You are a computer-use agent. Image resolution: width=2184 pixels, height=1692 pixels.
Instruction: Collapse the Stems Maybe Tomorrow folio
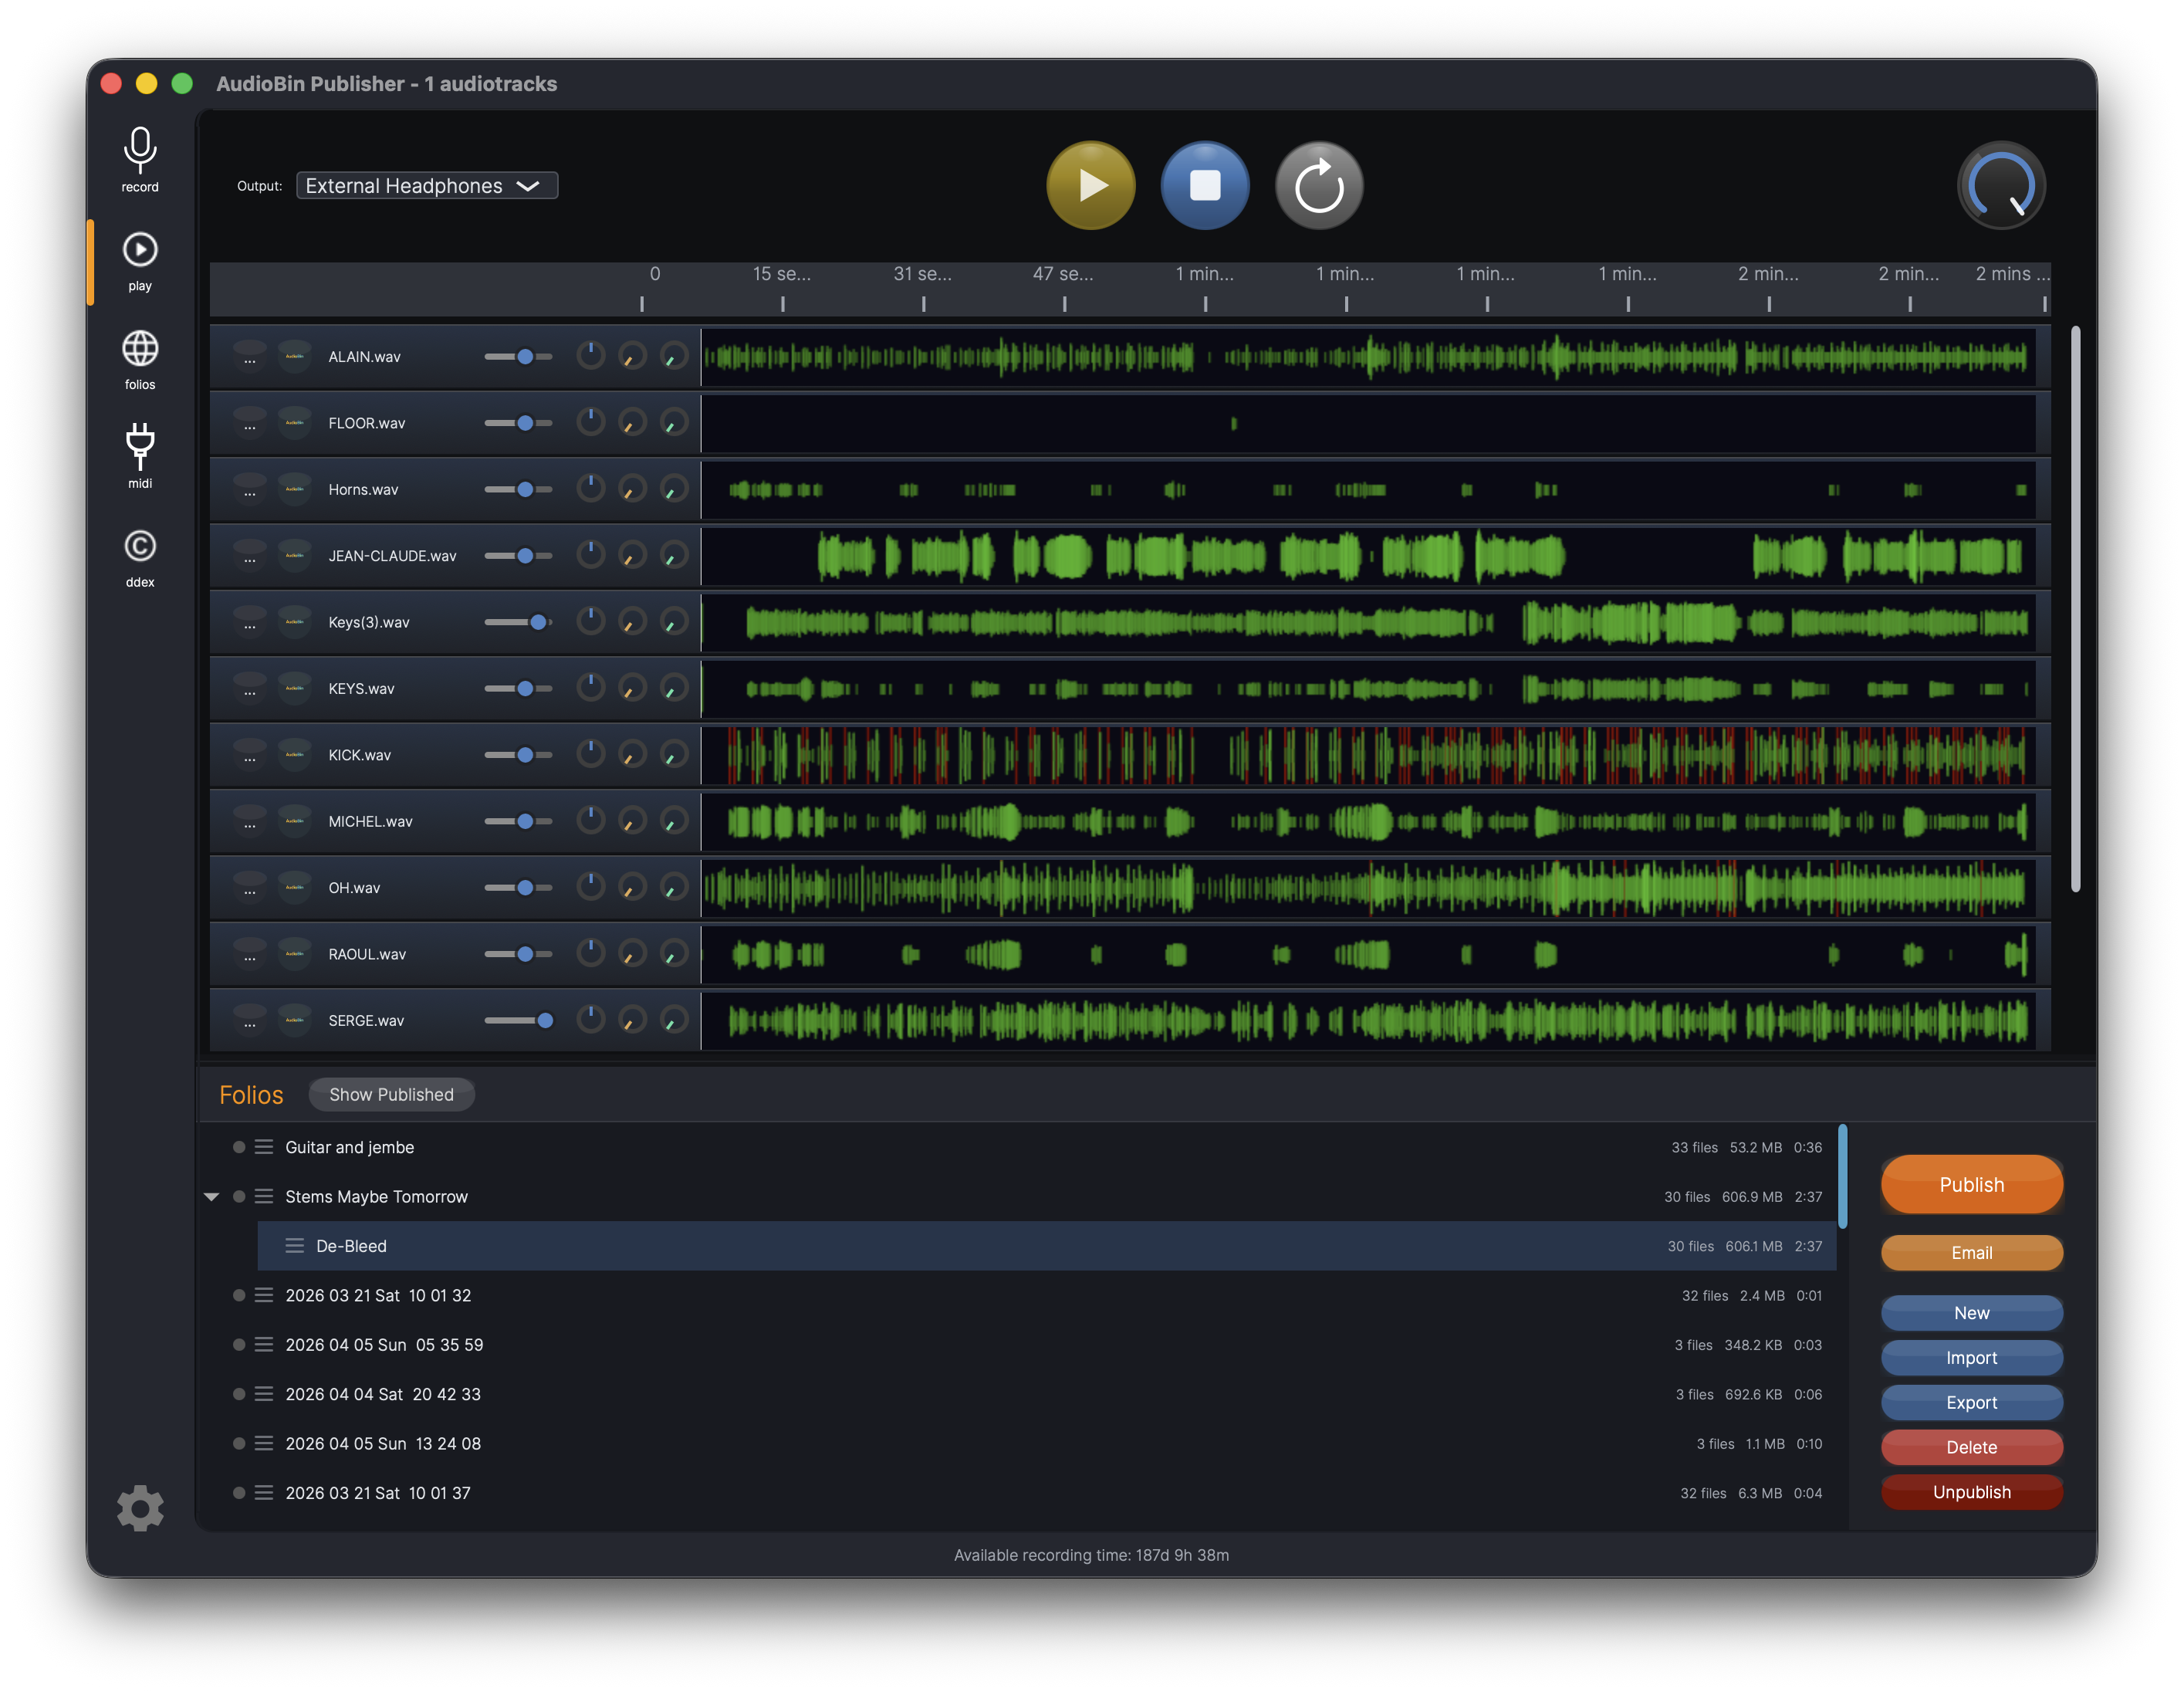click(x=212, y=1197)
